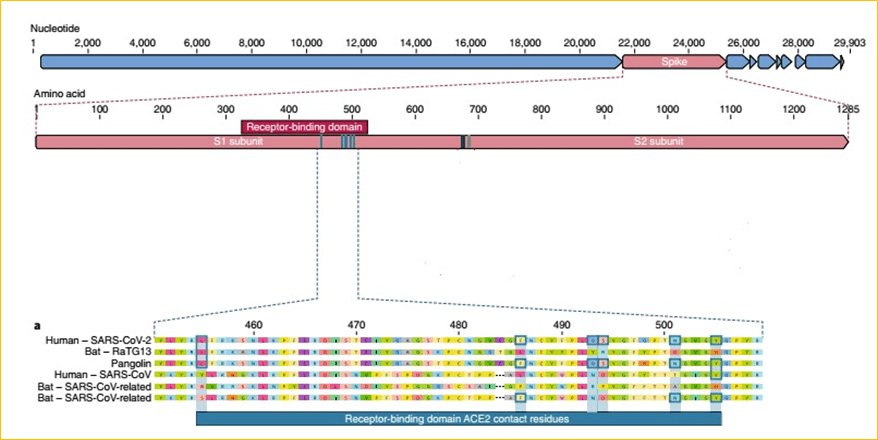This screenshot has width=878, height=440.
Task: Select the Bat – RaTG13 row label
Action: tap(117, 352)
